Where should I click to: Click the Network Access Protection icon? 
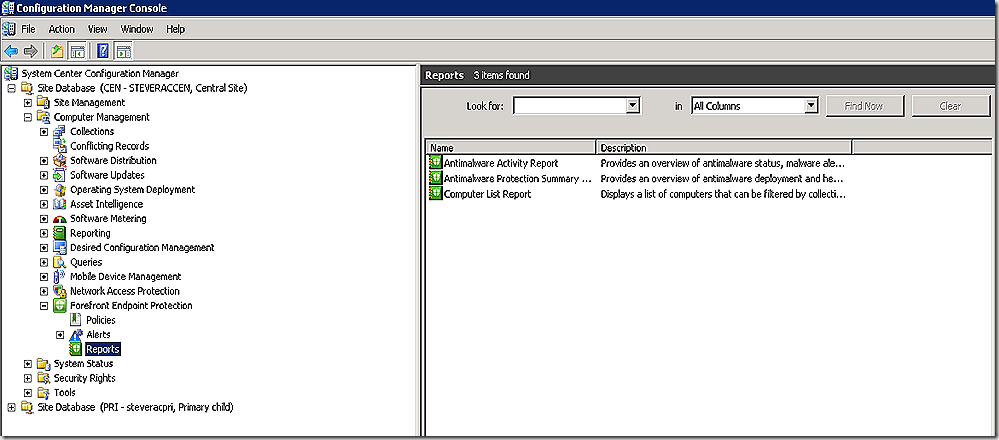60,291
